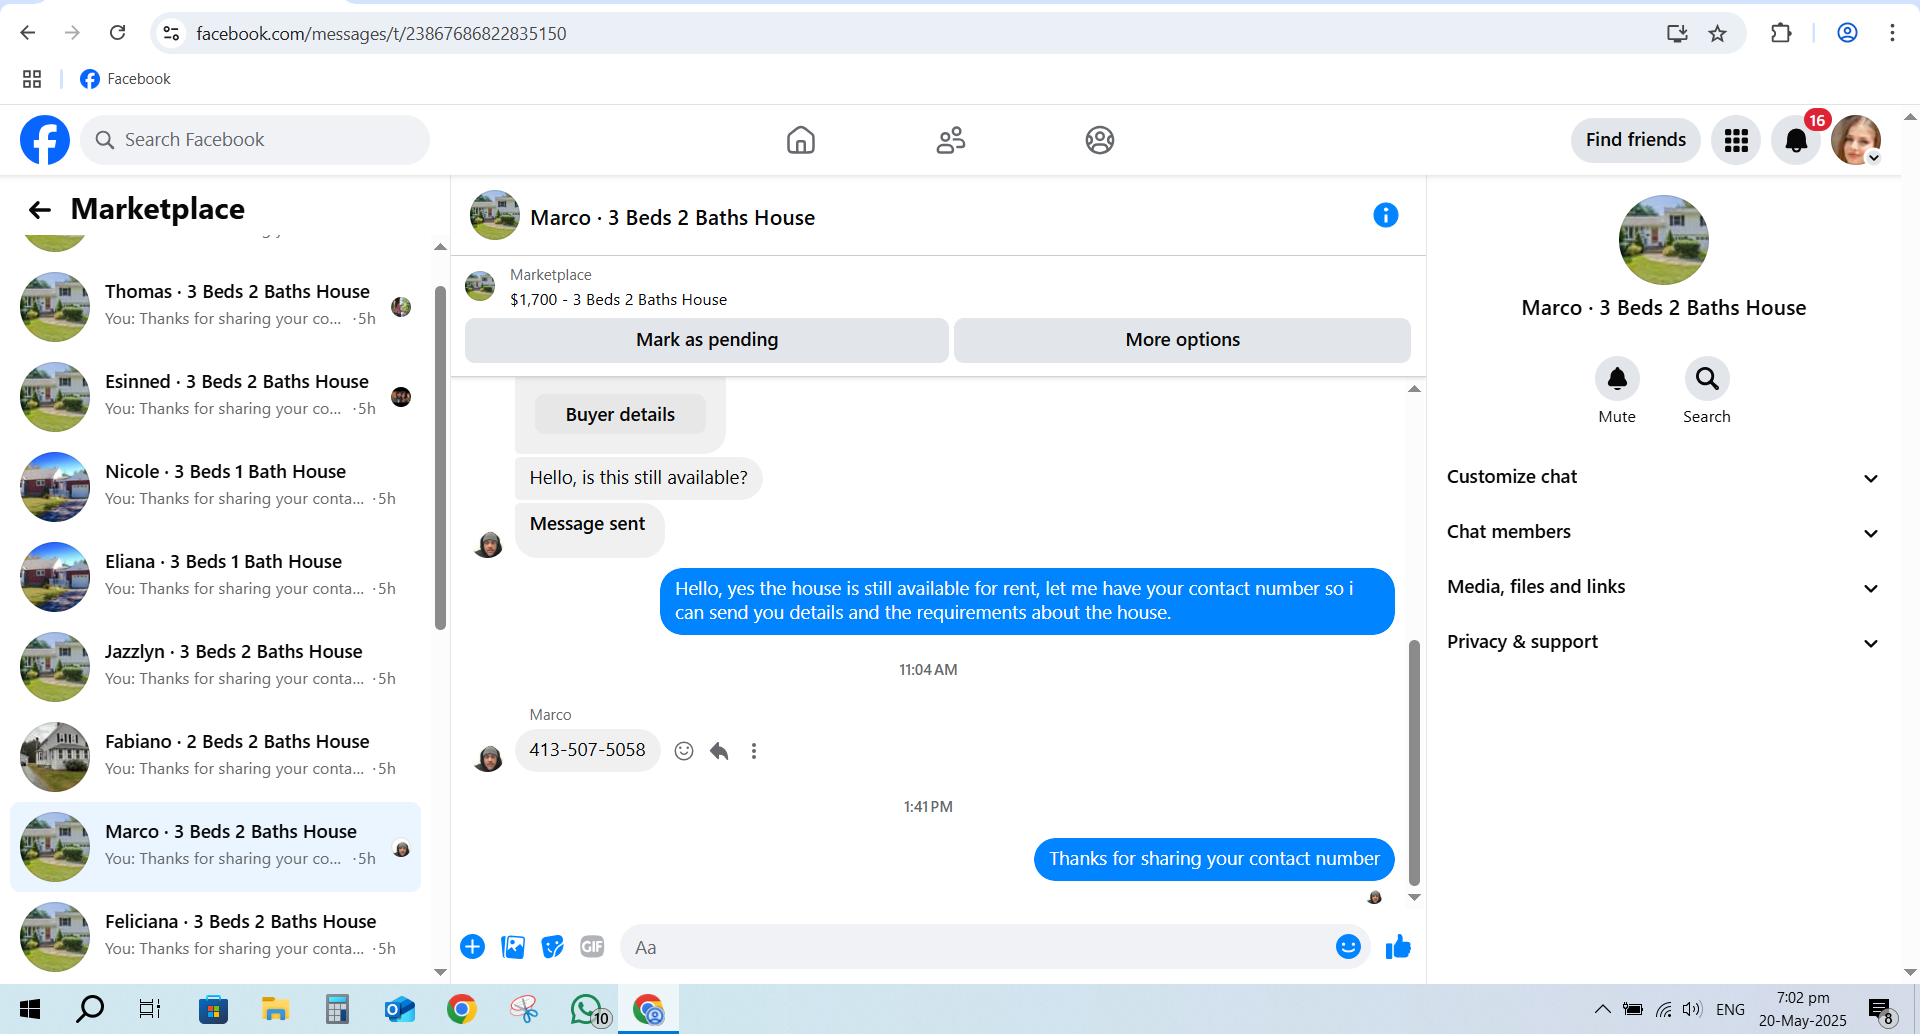Open the taskbar clock showing 7:02 pm
The width and height of the screenshot is (1920, 1034).
coord(1803,1009)
